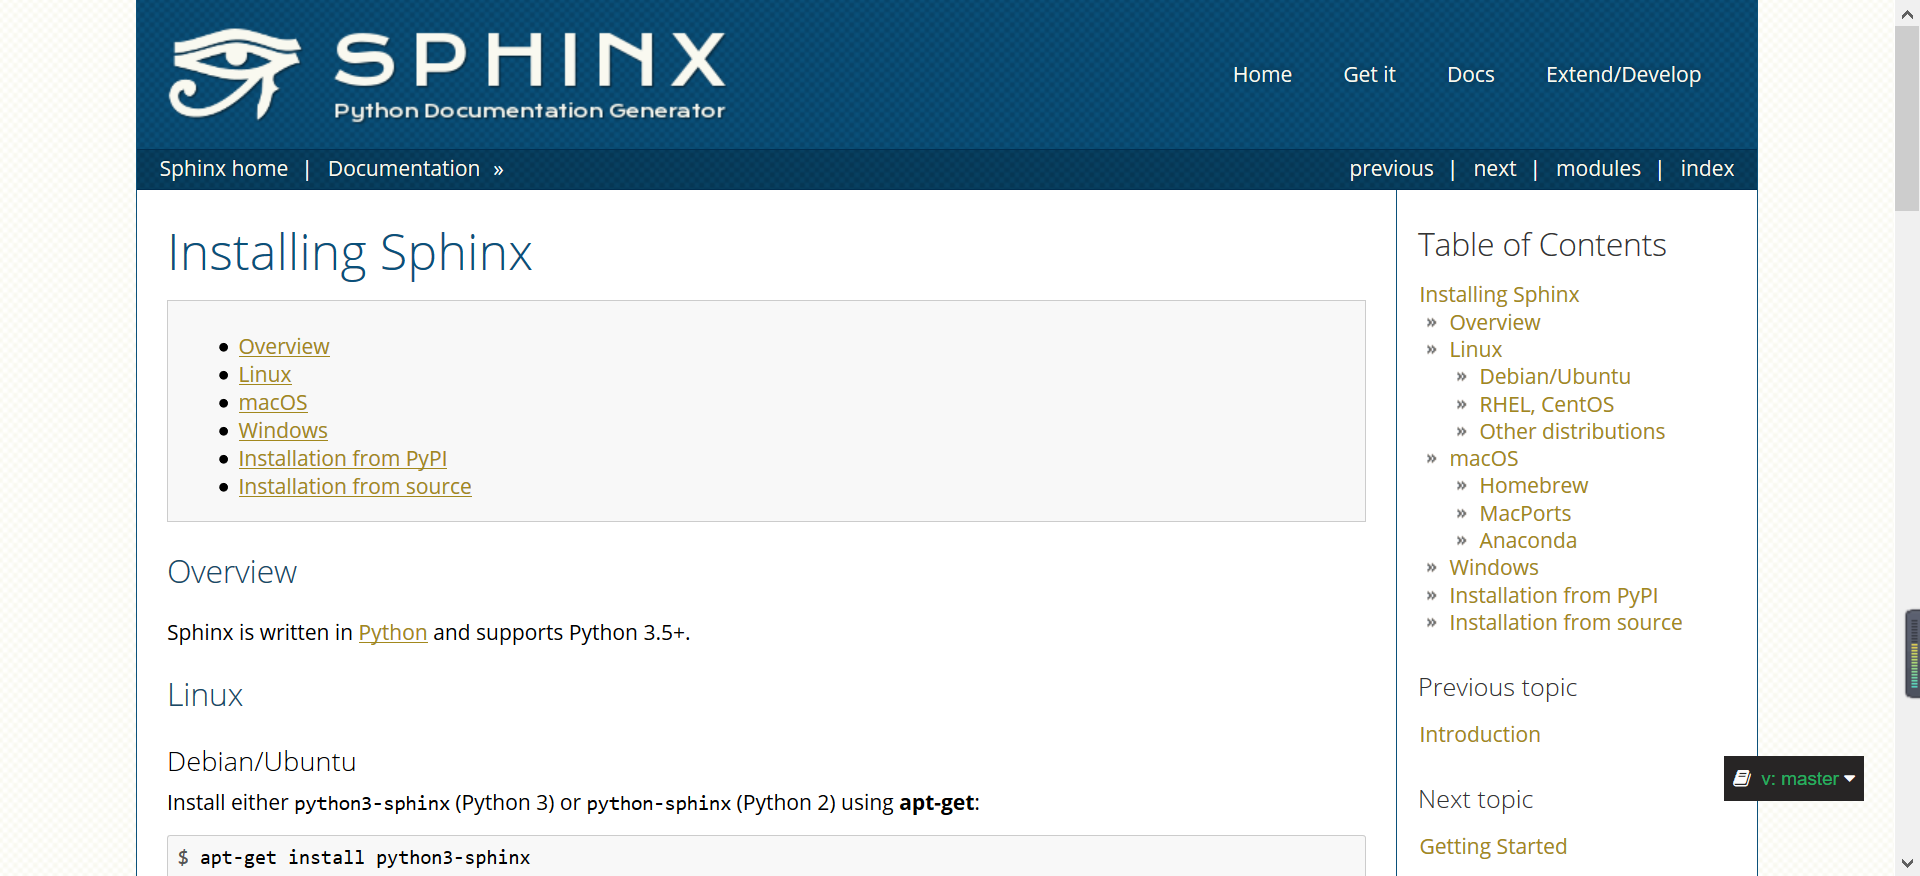Image resolution: width=1920 pixels, height=876 pixels.
Task: Click the apt-get install python3-sphinx code line
Action: click(365, 858)
